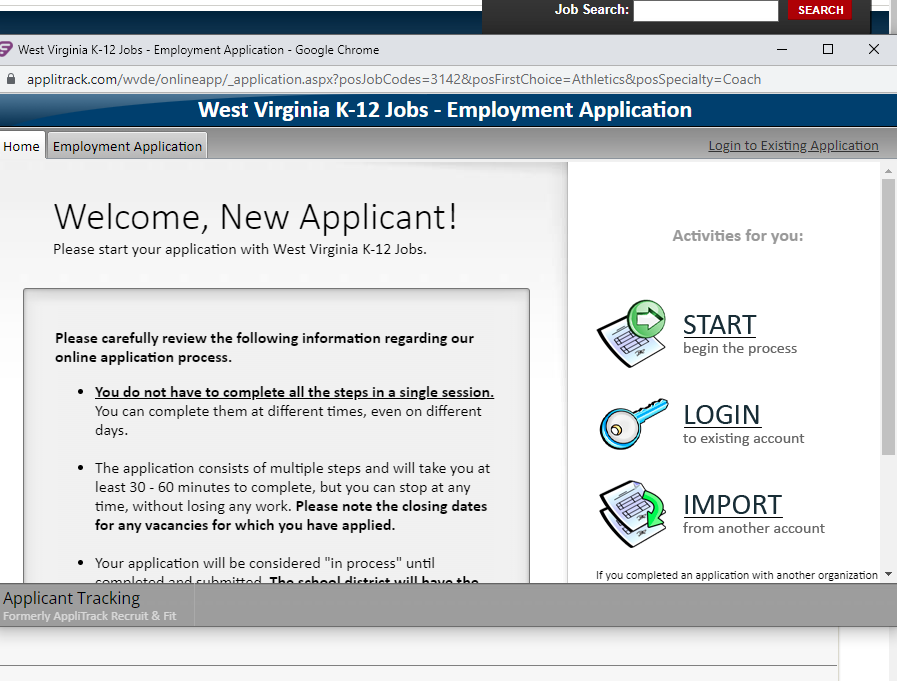Click the START application icon
897x681 pixels.
(x=632, y=333)
